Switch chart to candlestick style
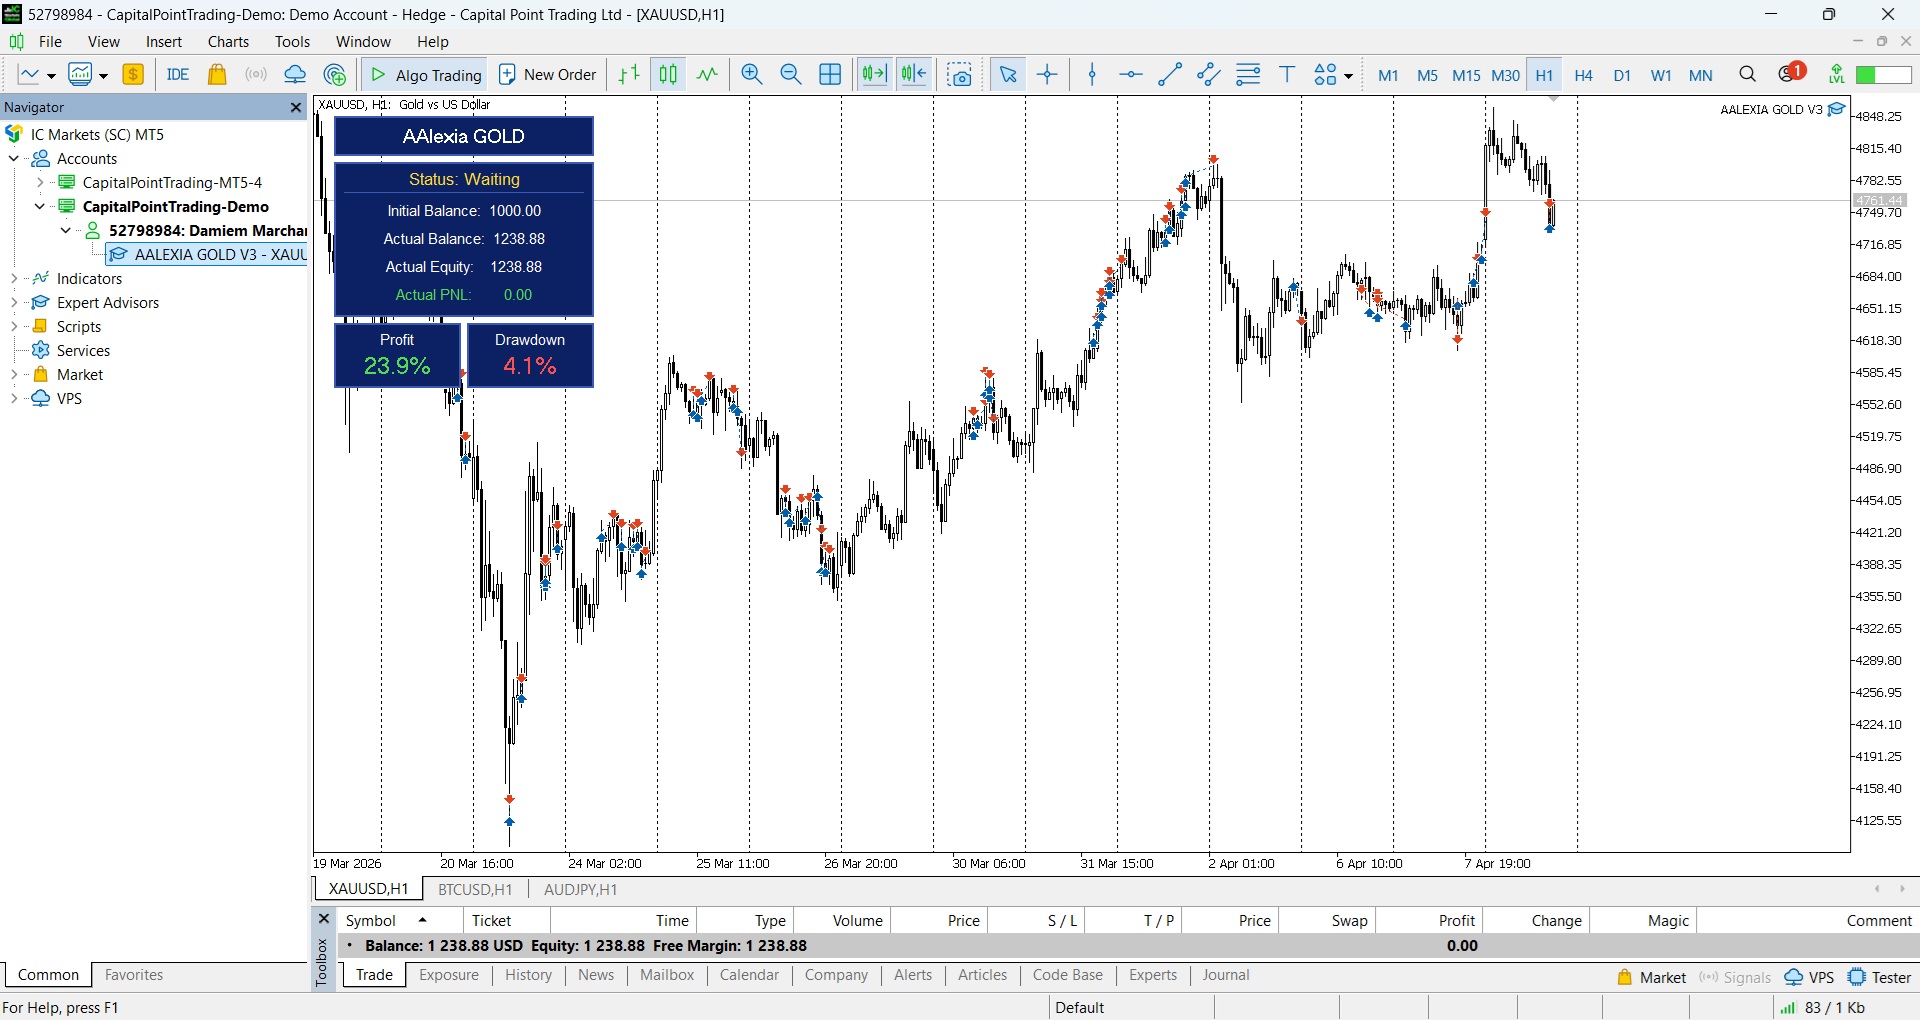Viewport: 1920px width, 1020px height. point(668,75)
